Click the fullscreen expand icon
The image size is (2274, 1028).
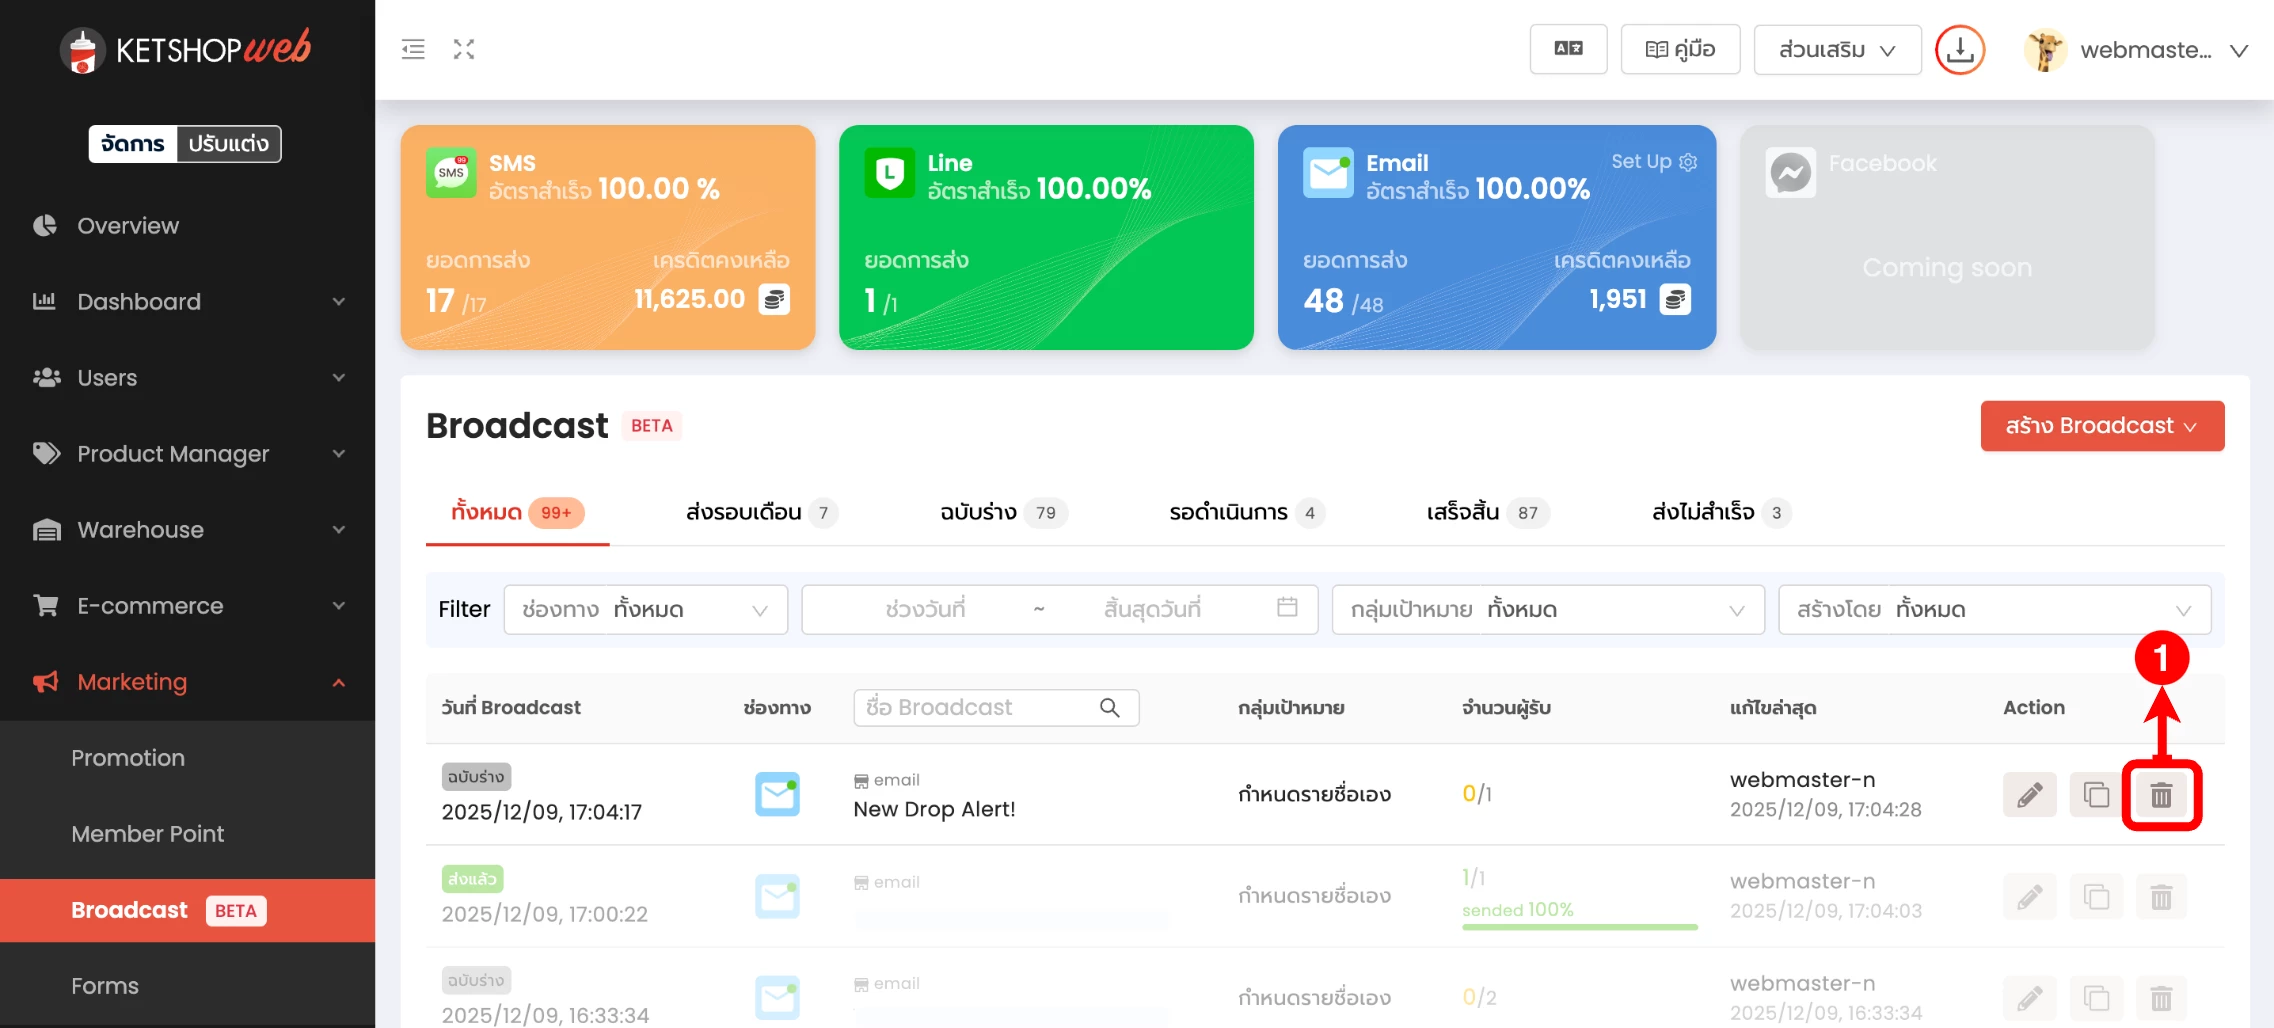464,49
